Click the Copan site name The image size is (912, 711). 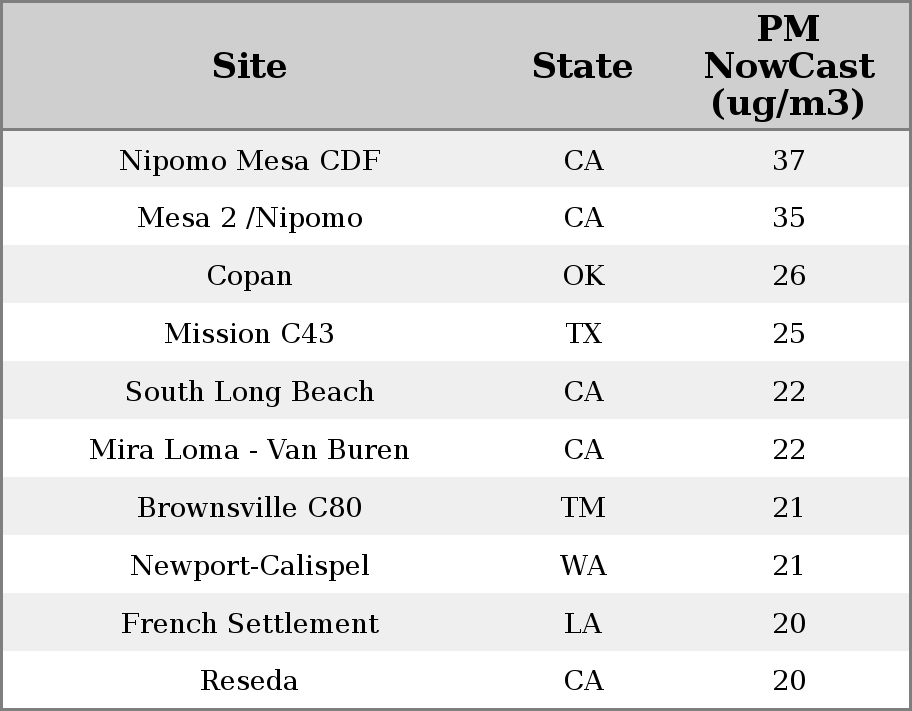point(249,276)
